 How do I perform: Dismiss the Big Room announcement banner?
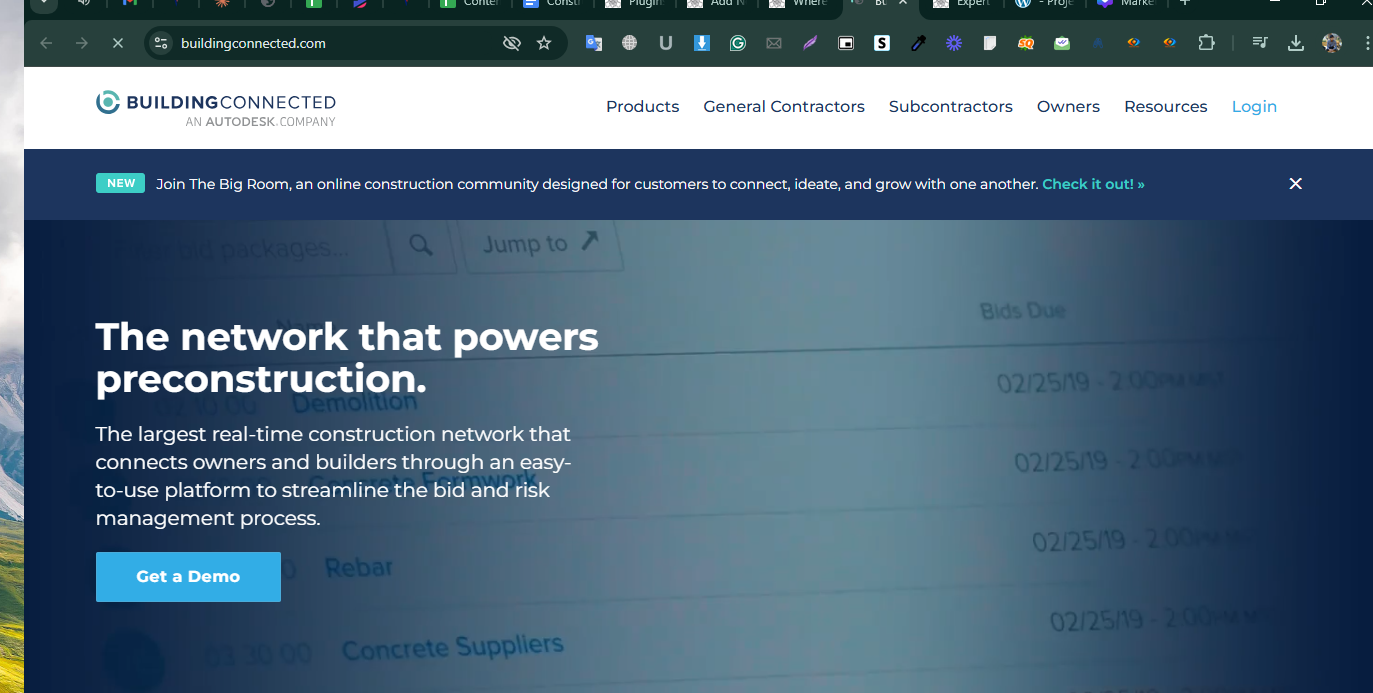click(1296, 184)
